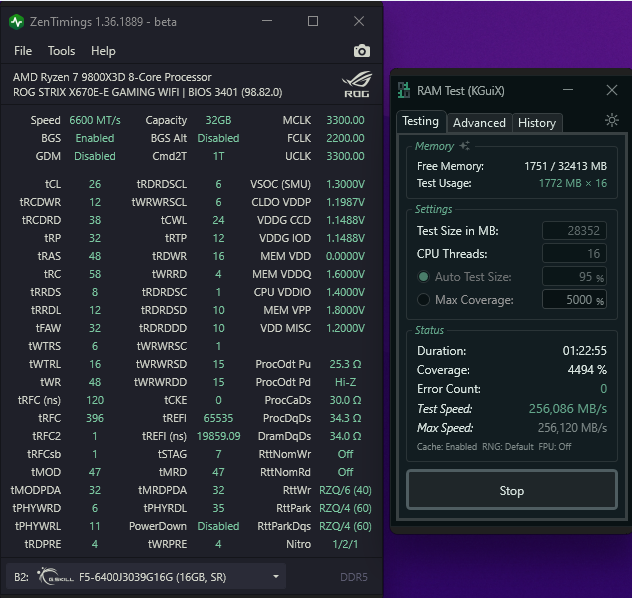Click the RAM Test app icon

tap(403, 90)
